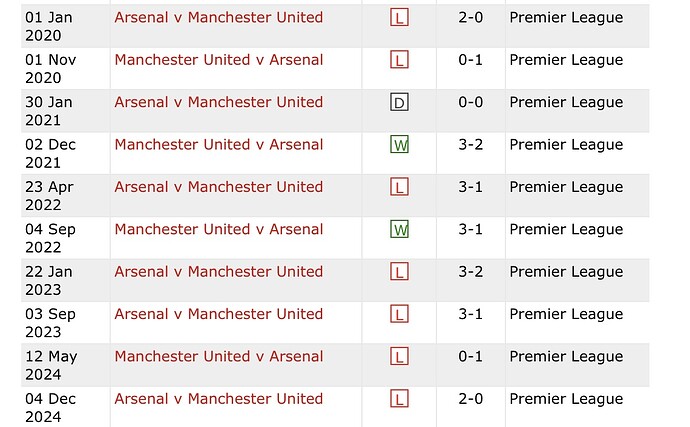690x427 pixels.
Task: Click the L result badge for 03 Sep 2023
Action: point(399,314)
